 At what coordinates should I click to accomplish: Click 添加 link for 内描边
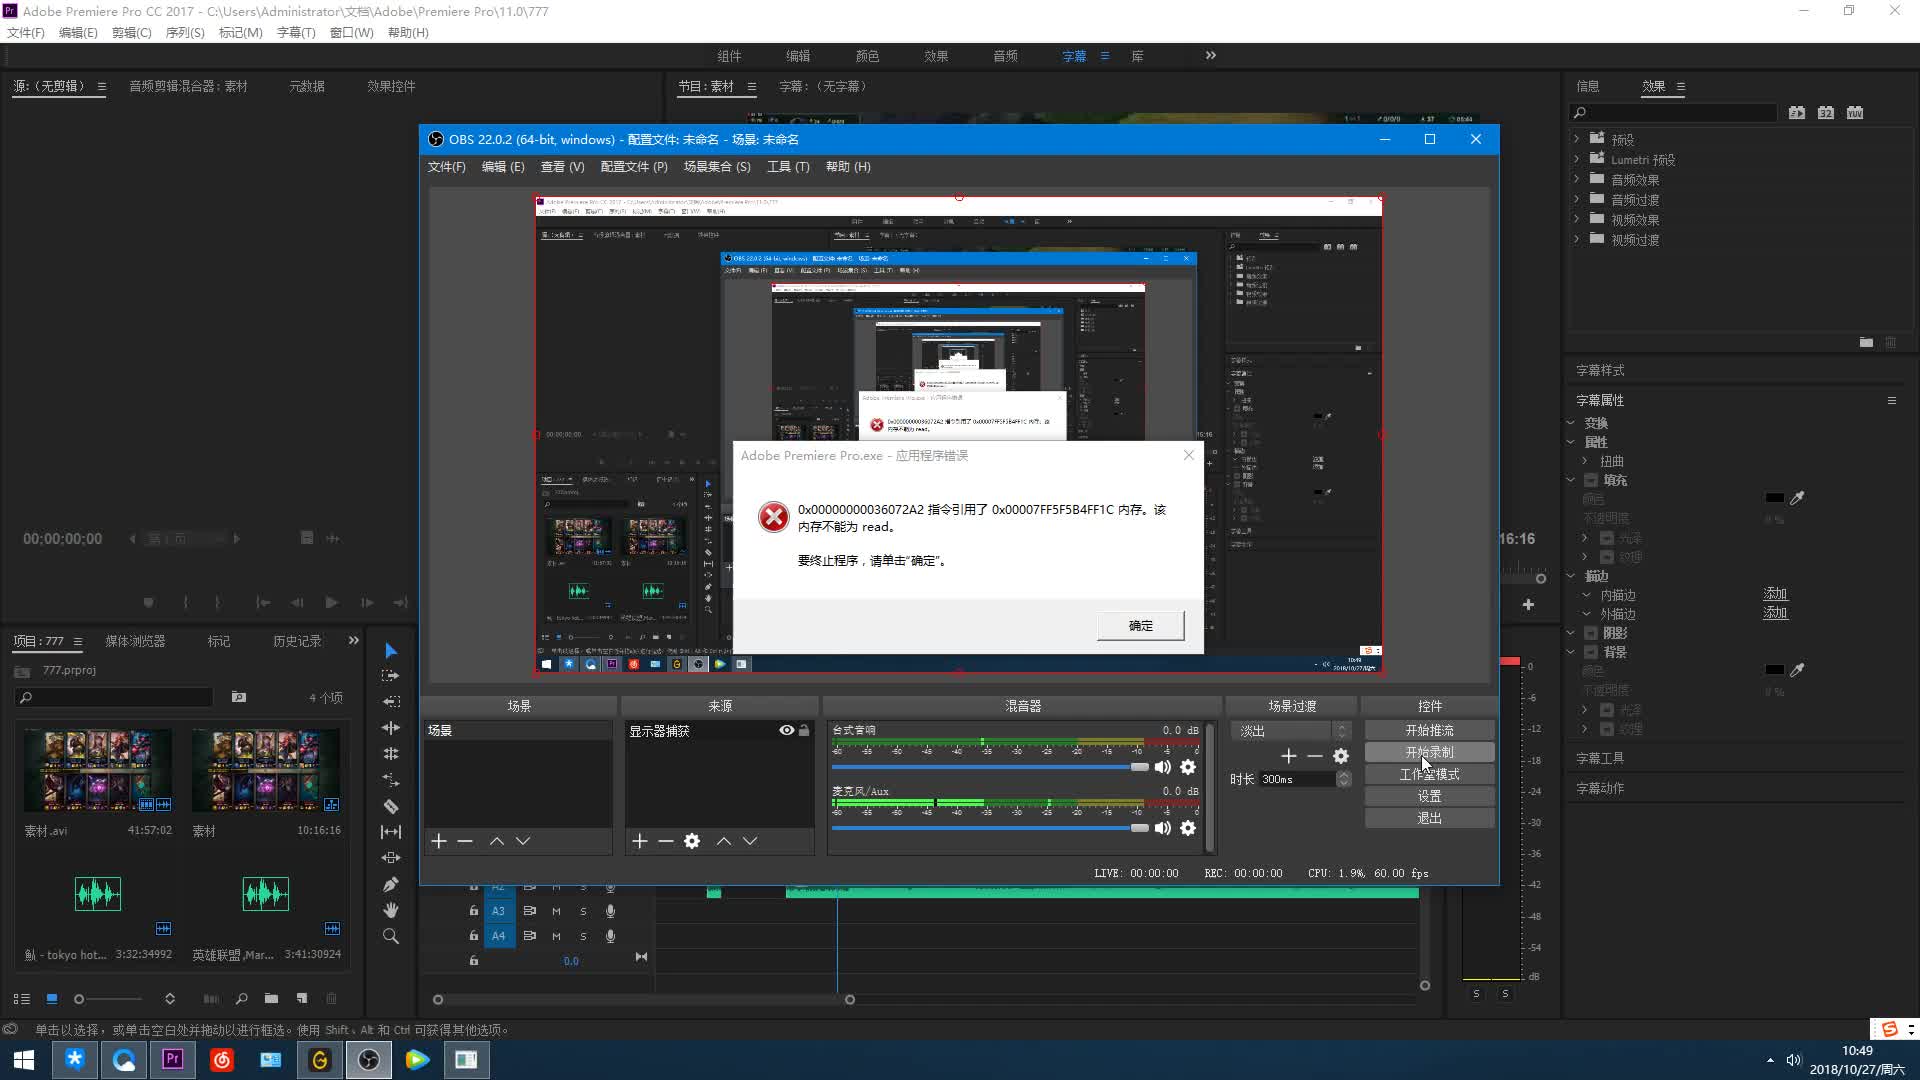(1775, 594)
